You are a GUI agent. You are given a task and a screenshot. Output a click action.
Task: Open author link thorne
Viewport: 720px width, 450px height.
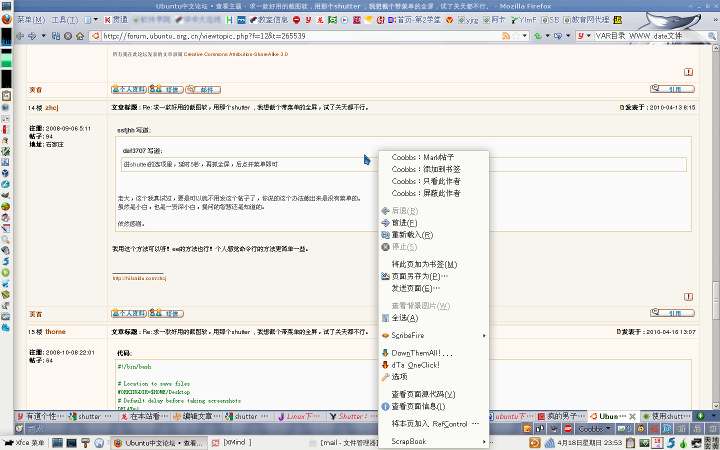[x=55, y=332]
